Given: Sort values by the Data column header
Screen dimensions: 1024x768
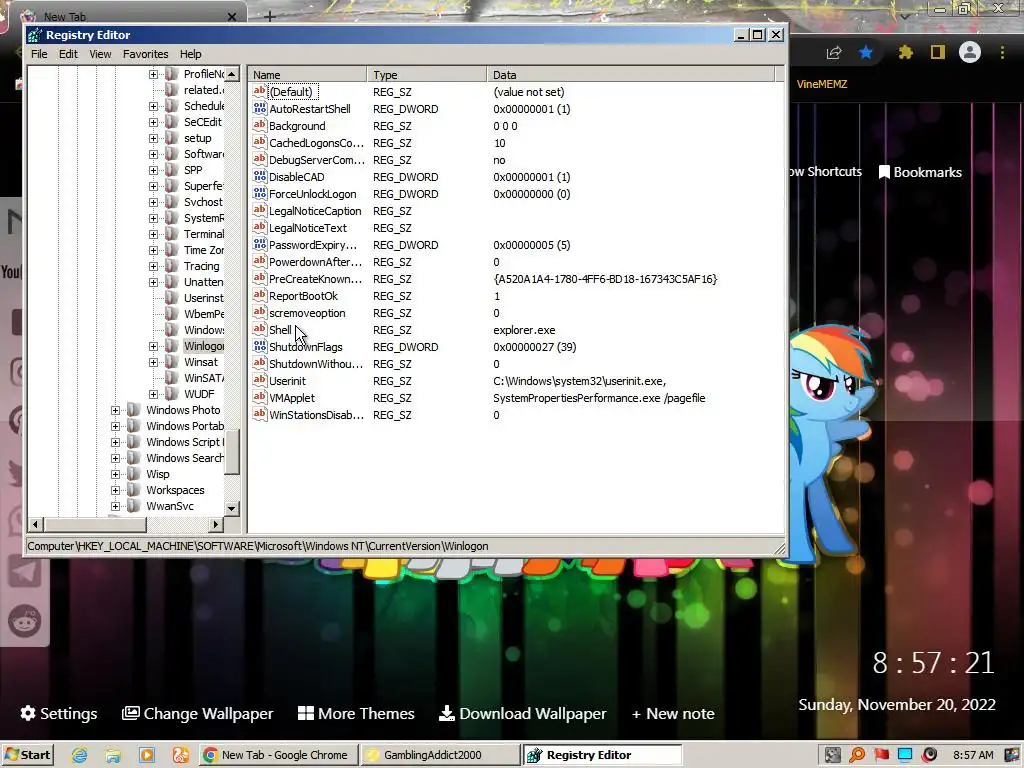Looking at the screenshot, I should (630, 74).
